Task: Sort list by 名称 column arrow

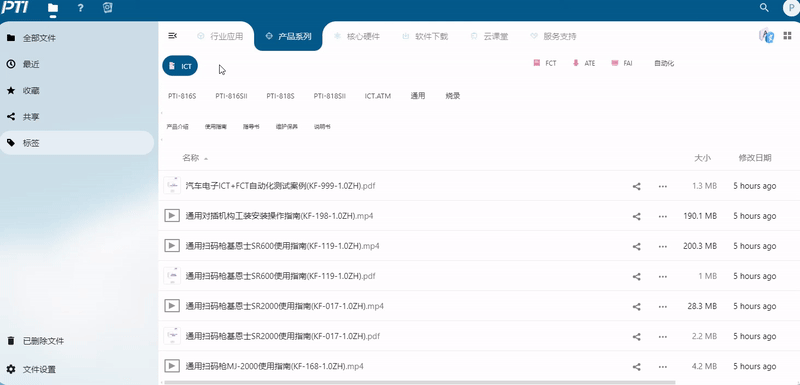Action: pos(206,159)
